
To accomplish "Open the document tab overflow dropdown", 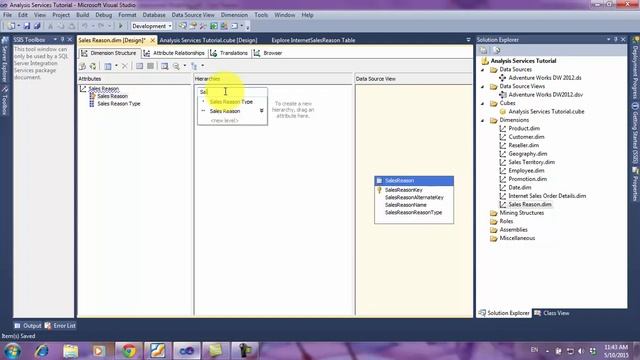I will click(x=468, y=40).
